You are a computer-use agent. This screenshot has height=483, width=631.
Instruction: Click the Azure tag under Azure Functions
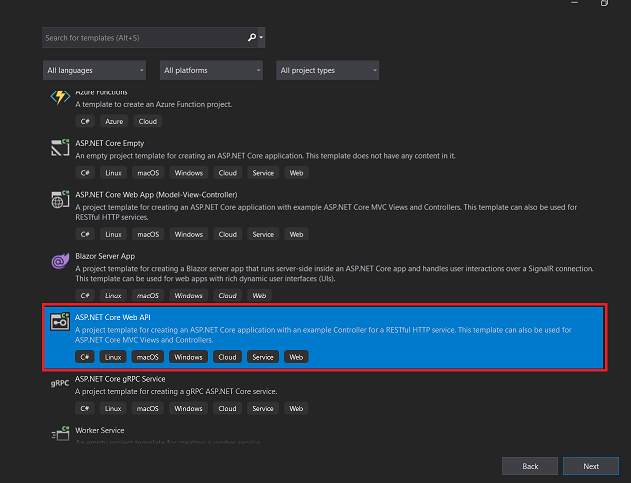pos(114,121)
